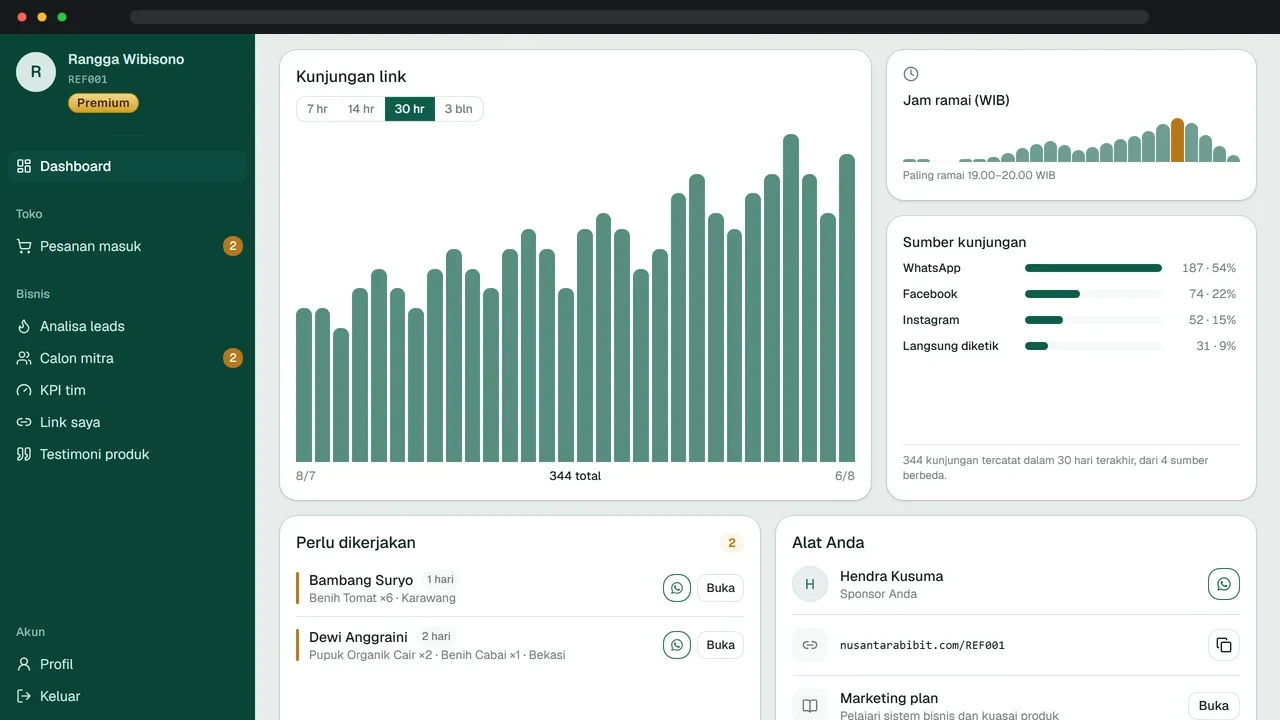Open Dewi Anggraini's order with Buka
This screenshot has width=1280, height=720.
pos(721,645)
